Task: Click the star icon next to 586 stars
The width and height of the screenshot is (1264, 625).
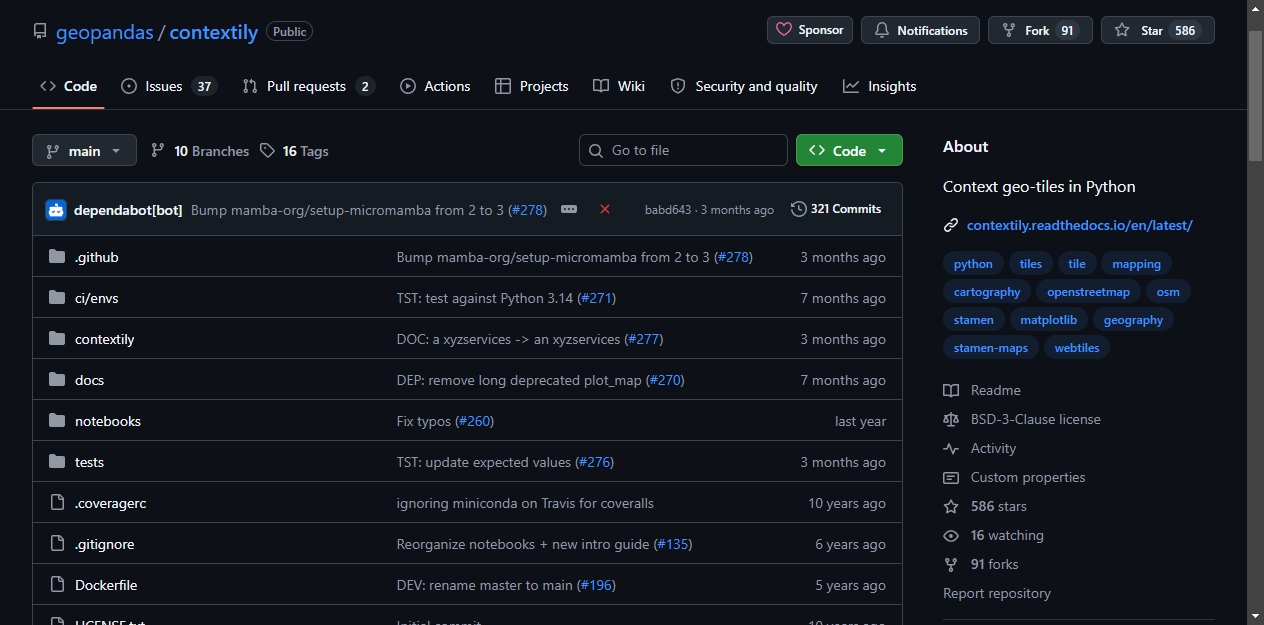Action: pos(951,506)
